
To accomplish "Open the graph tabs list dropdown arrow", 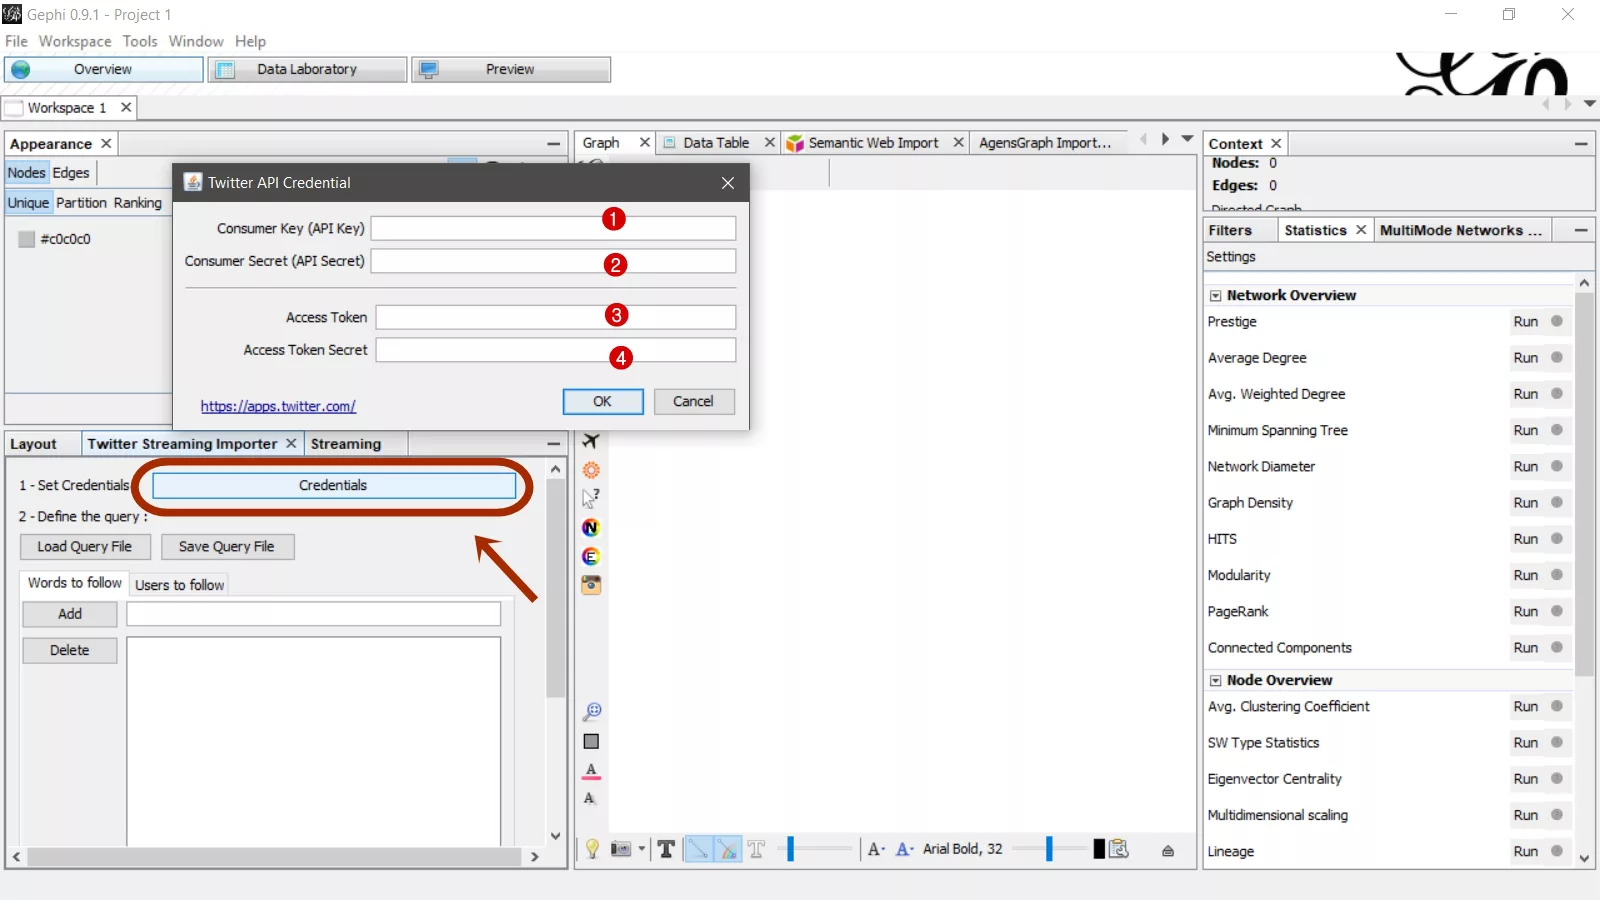I will (x=1188, y=139).
